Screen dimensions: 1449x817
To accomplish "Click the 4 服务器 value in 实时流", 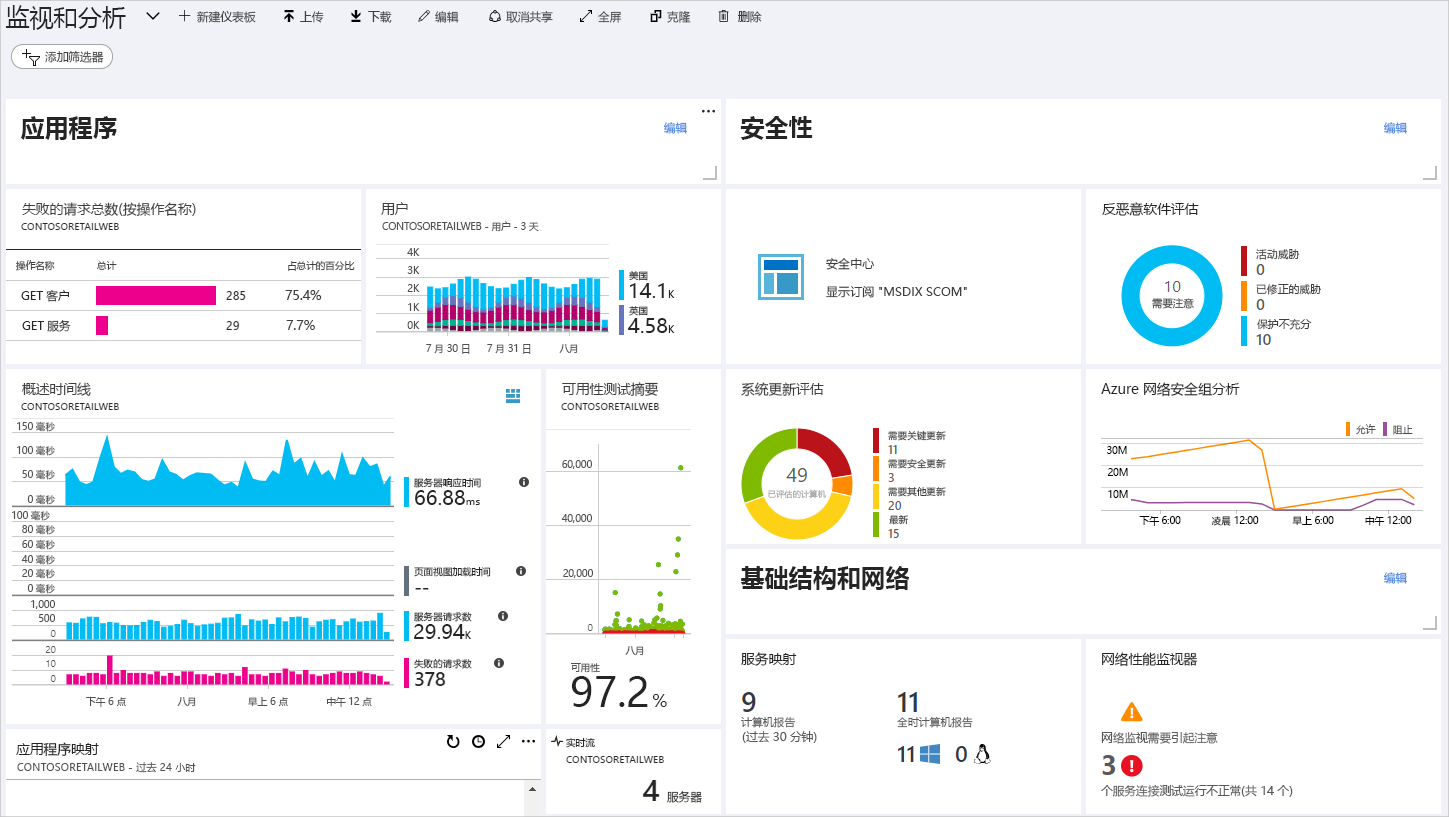I will (x=651, y=791).
